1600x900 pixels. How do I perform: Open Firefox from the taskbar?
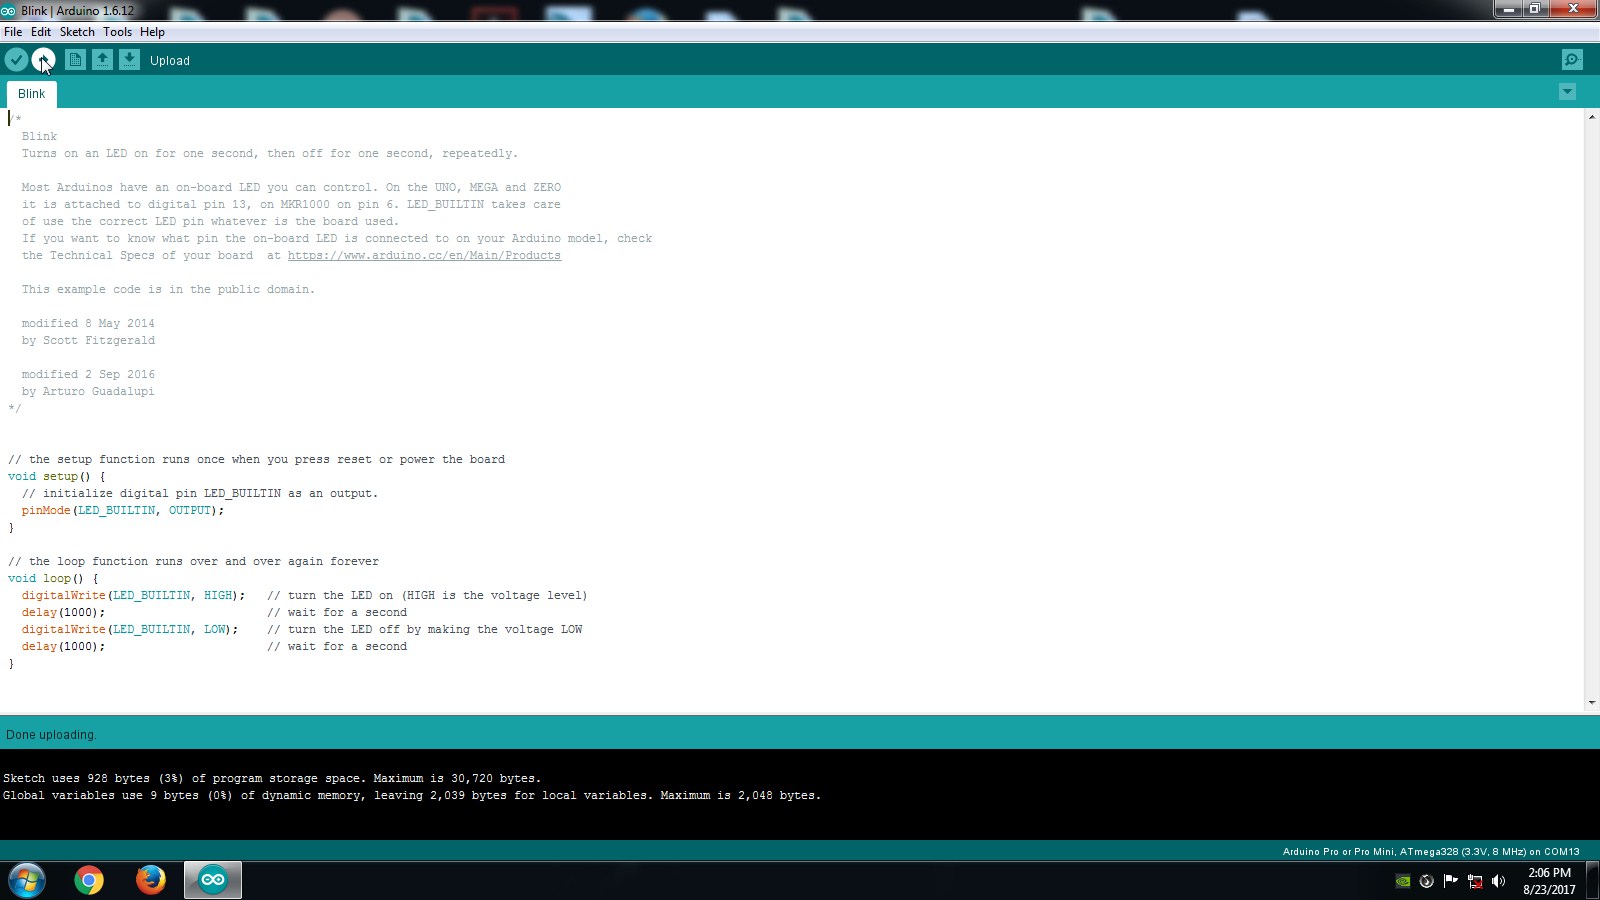click(151, 881)
